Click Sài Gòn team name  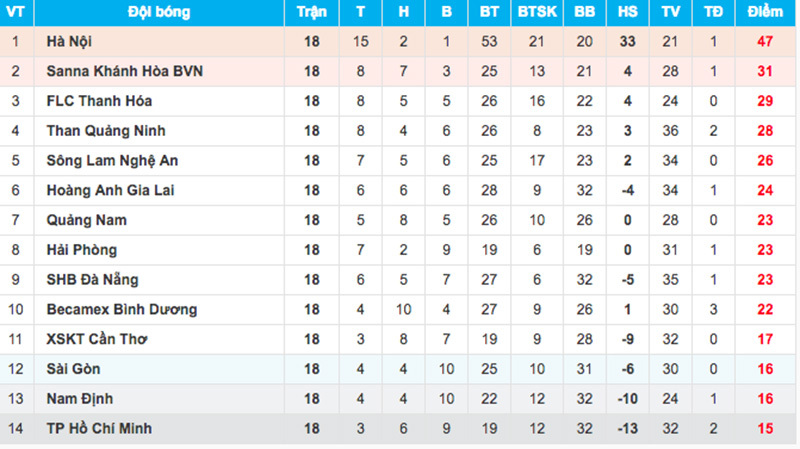(73, 369)
